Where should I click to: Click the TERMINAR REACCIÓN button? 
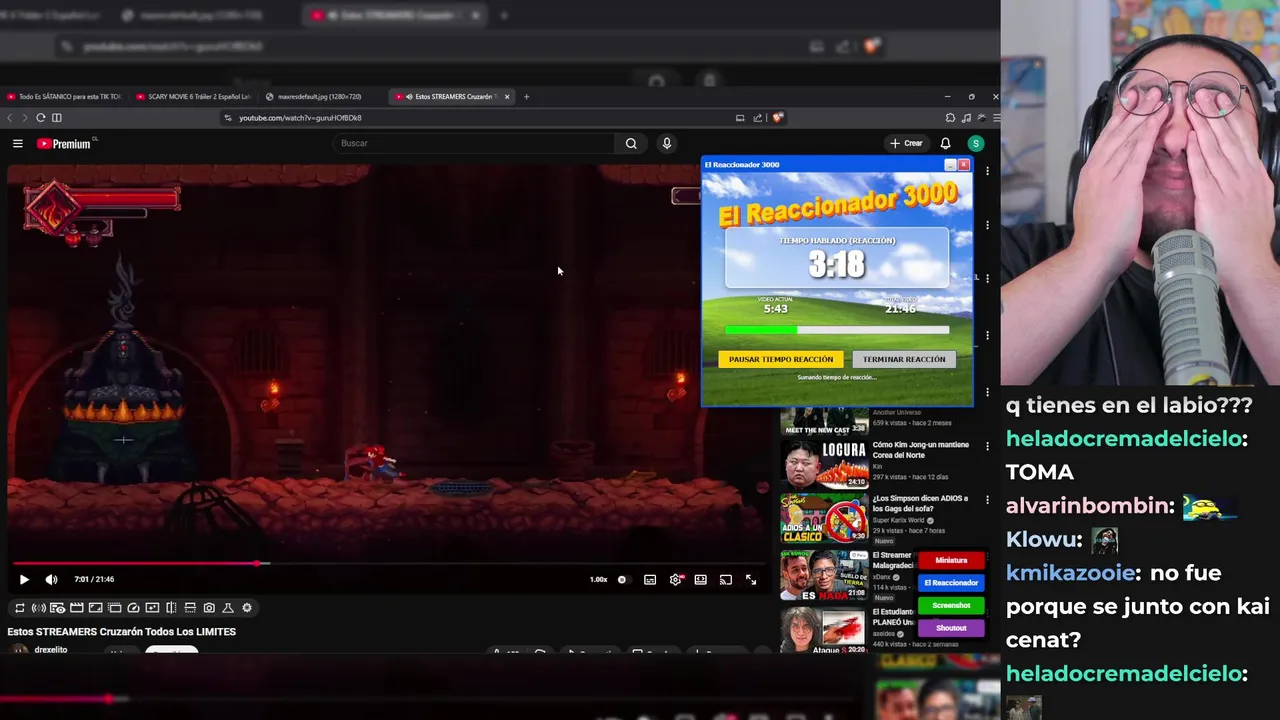click(x=904, y=359)
